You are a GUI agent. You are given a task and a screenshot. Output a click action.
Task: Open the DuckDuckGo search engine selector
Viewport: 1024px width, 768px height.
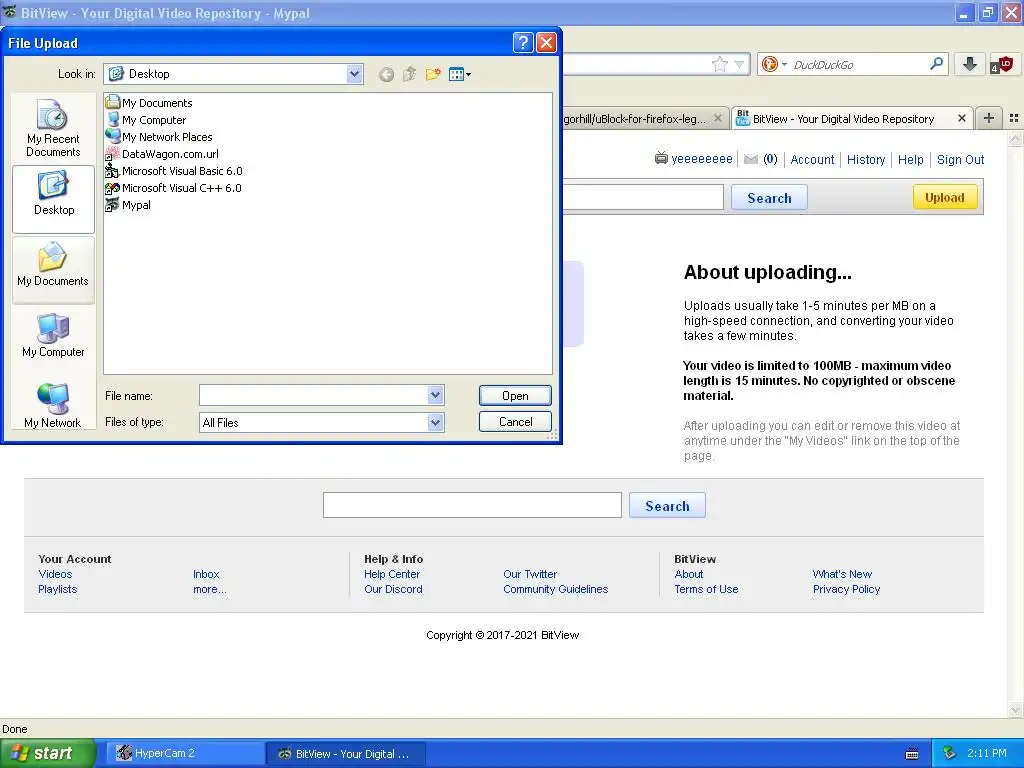coord(775,64)
